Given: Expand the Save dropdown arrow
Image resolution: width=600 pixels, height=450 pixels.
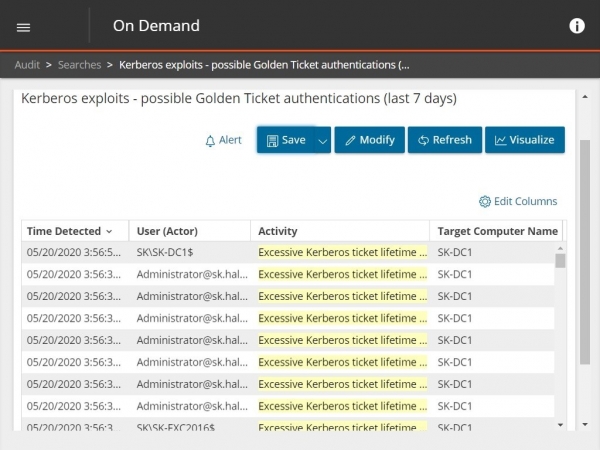Looking at the screenshot, I should click(323, 141).
